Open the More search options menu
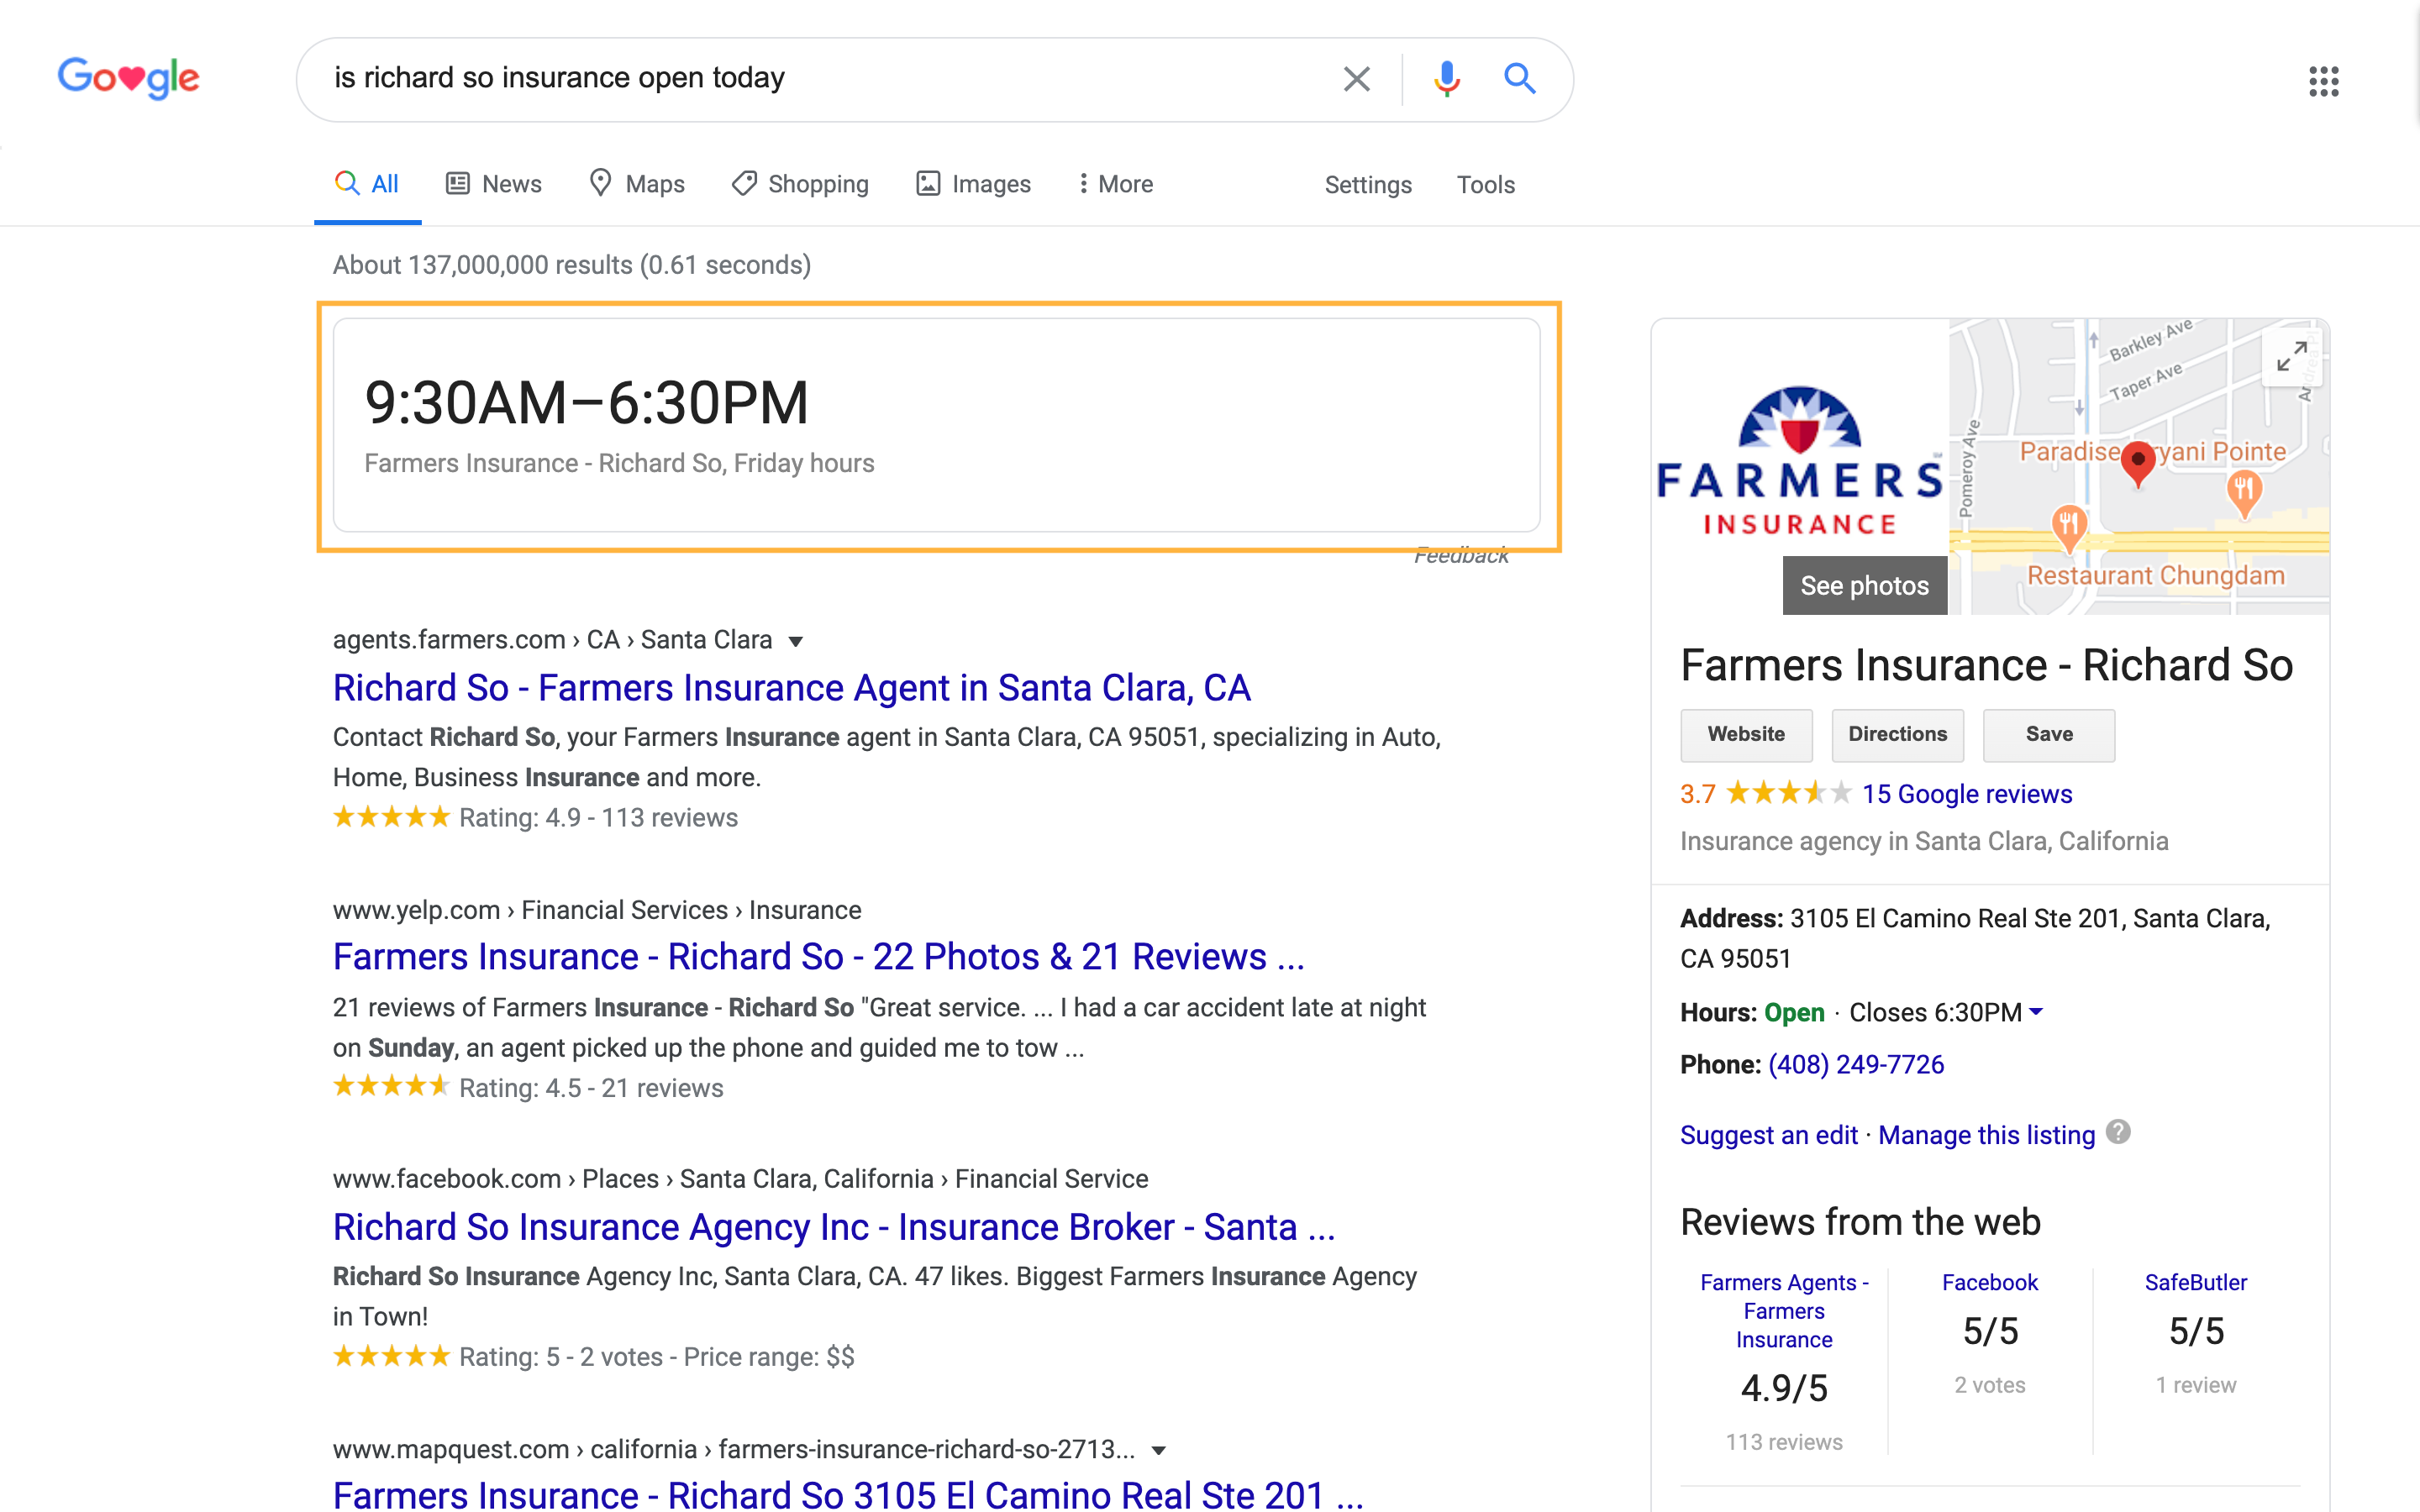Image resolution: width=2420 pixels, height=1512 pixels. (1115, 184)
